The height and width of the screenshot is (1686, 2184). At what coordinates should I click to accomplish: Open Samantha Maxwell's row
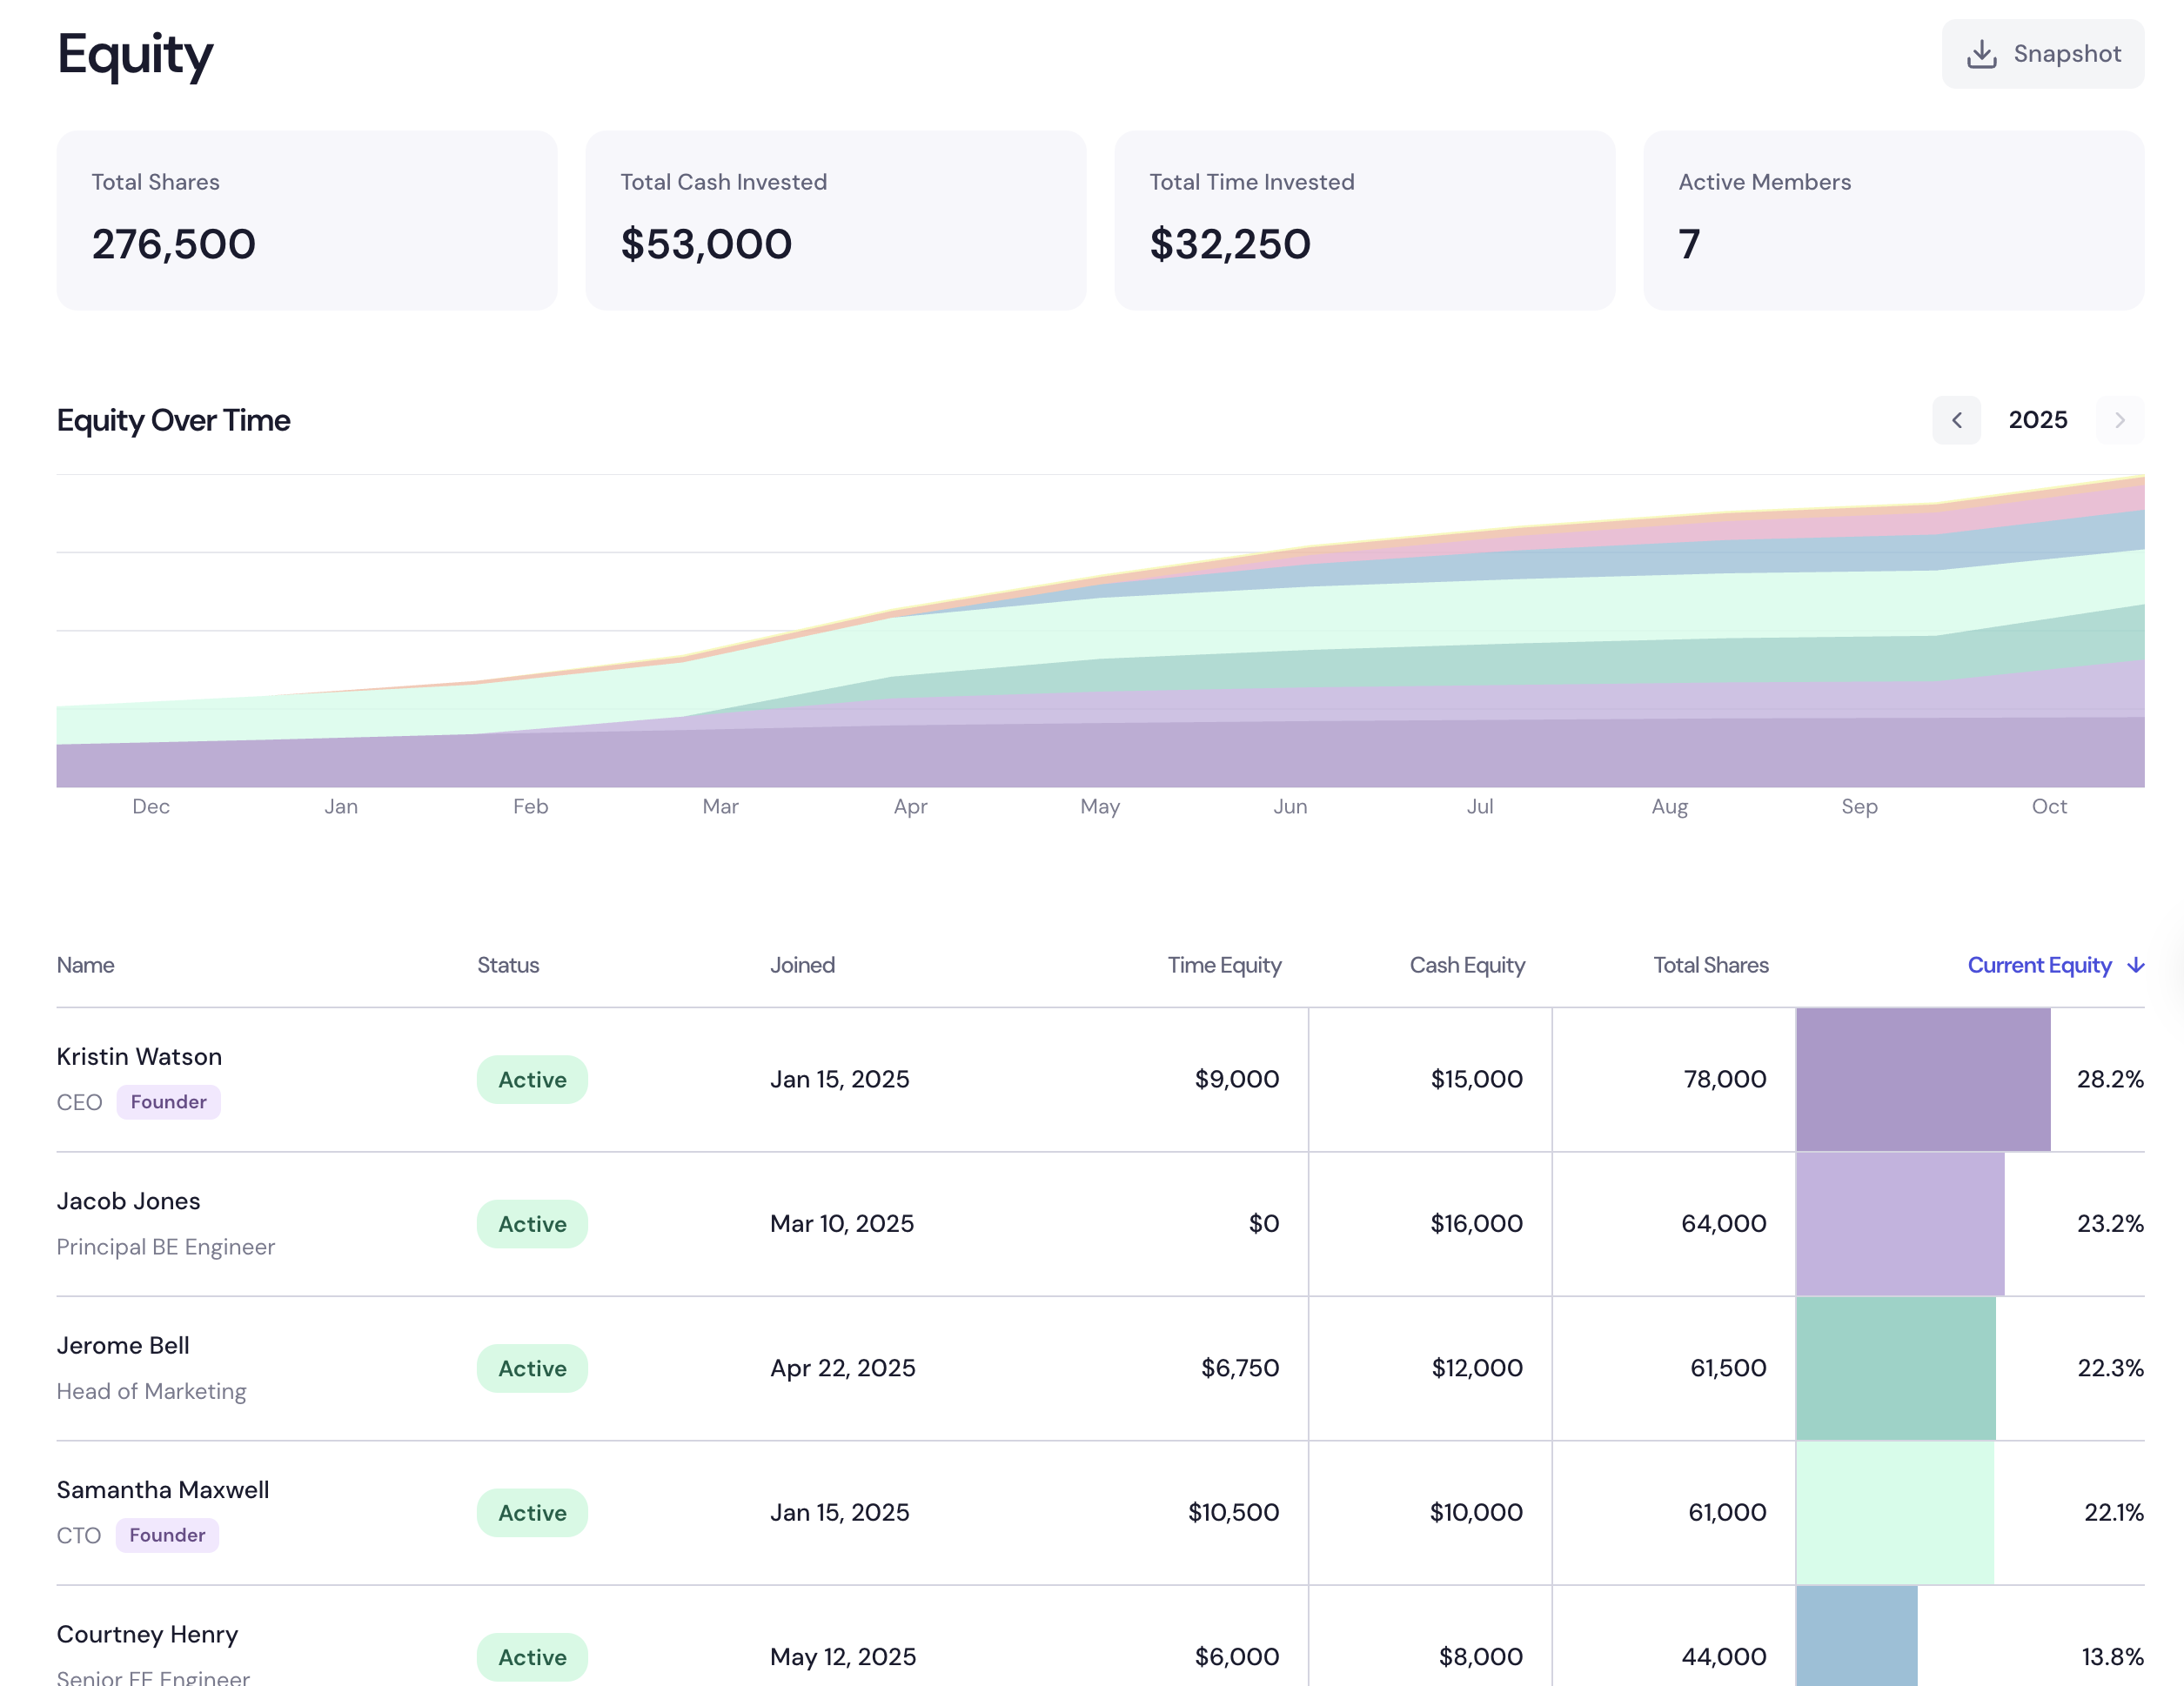pyautogui.click(x=1100, y=1512)
